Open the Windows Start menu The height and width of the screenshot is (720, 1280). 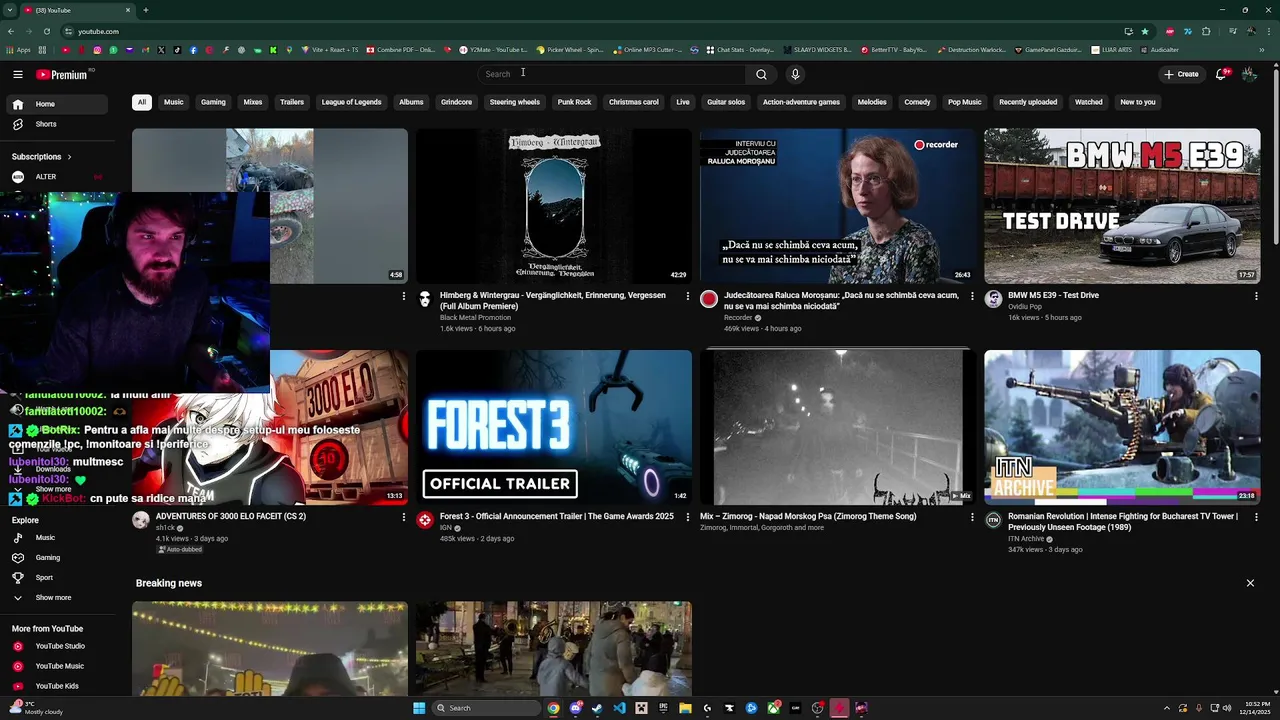[x=419, y=708]
